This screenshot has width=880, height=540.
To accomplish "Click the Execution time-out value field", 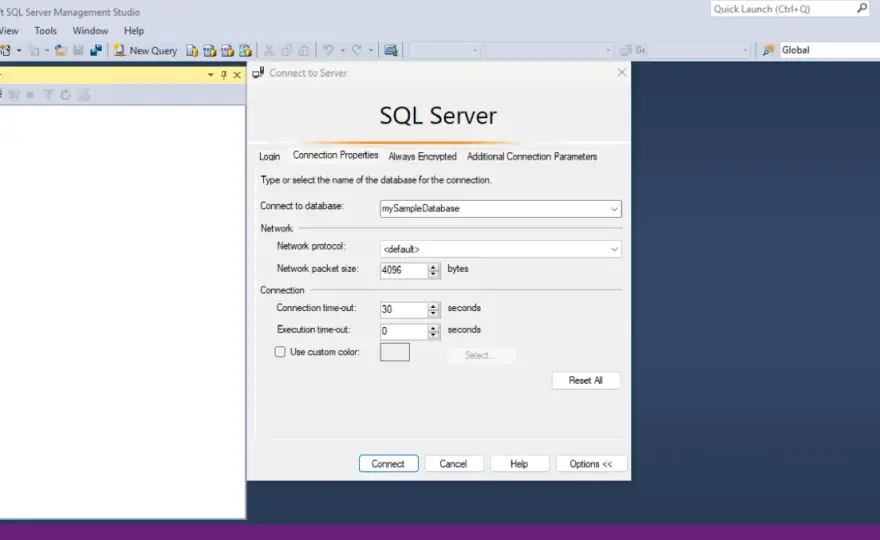I will point(404,331).
